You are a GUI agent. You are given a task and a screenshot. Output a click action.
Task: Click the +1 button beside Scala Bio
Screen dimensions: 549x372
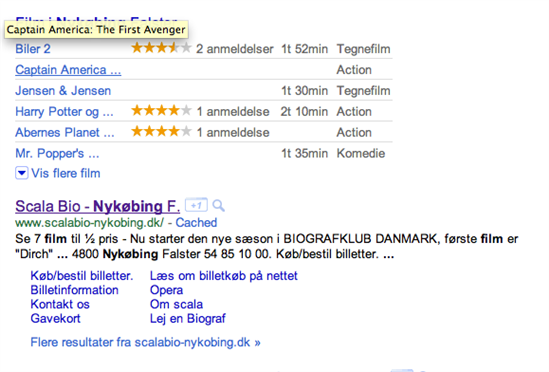coord(196,205)
